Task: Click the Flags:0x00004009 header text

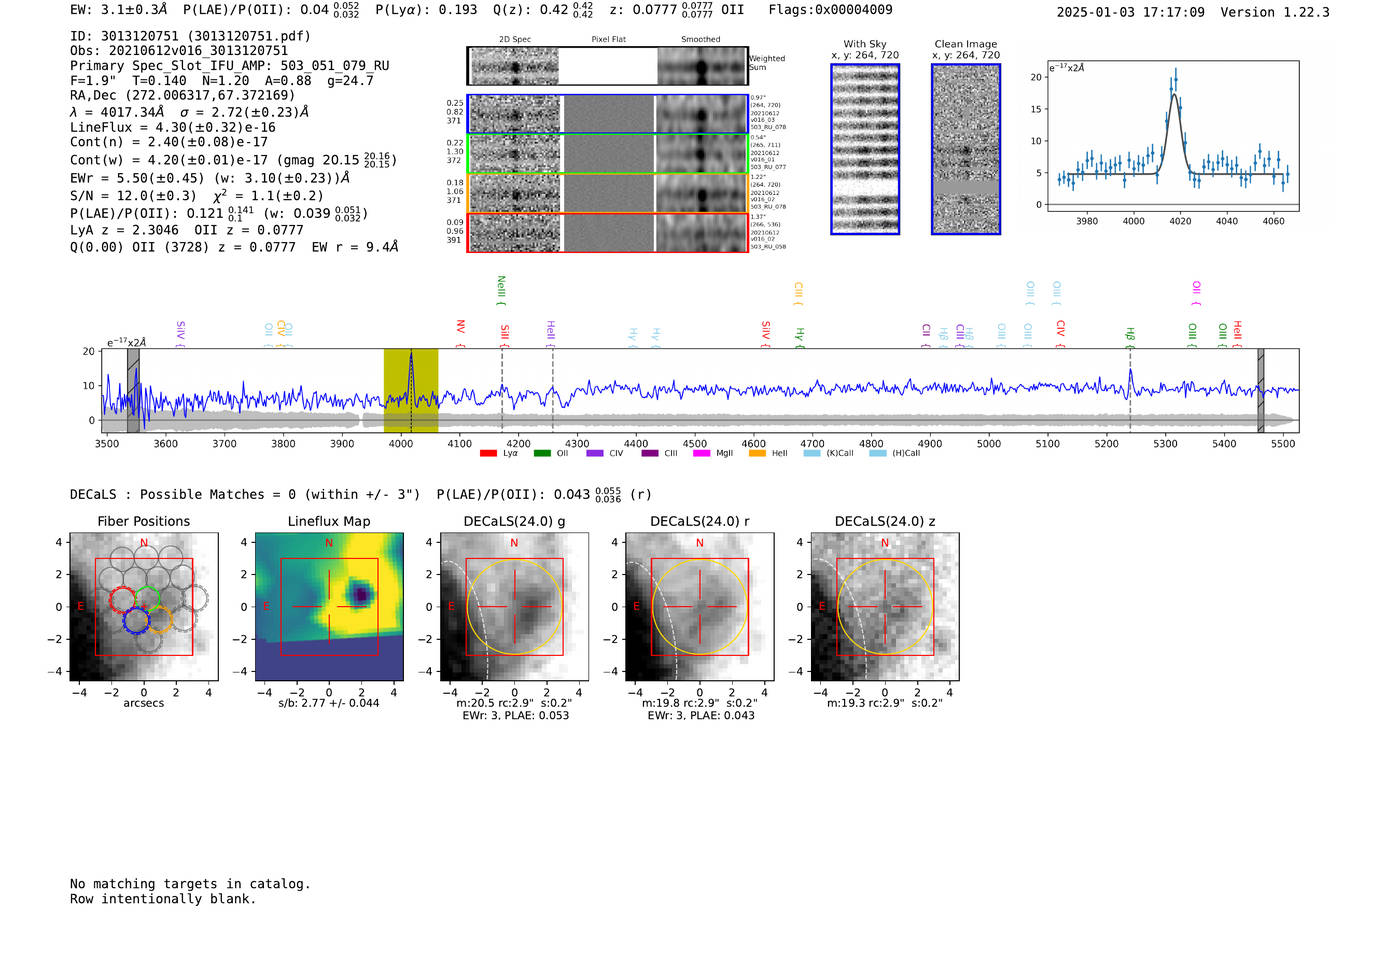Action: tap(830, 10)
